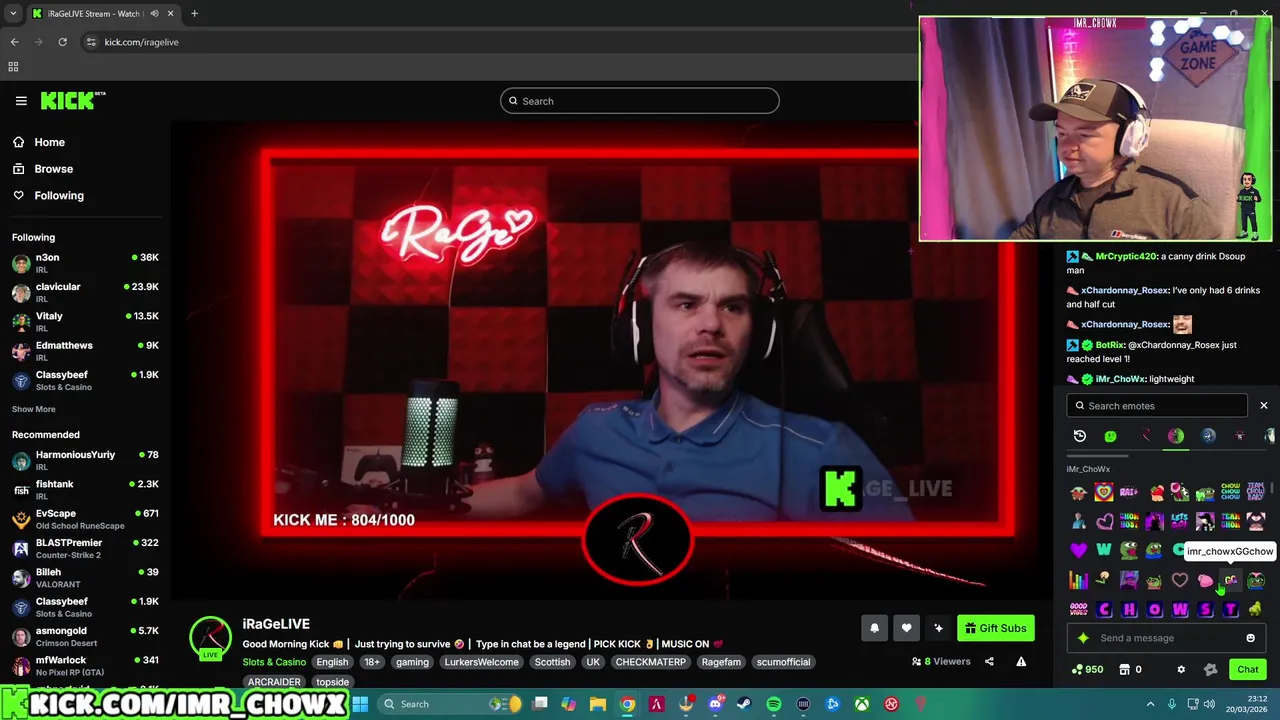Select the GOOD VIBES emote
This screenshot has width=1280, height=720.
coord(1078,609)
